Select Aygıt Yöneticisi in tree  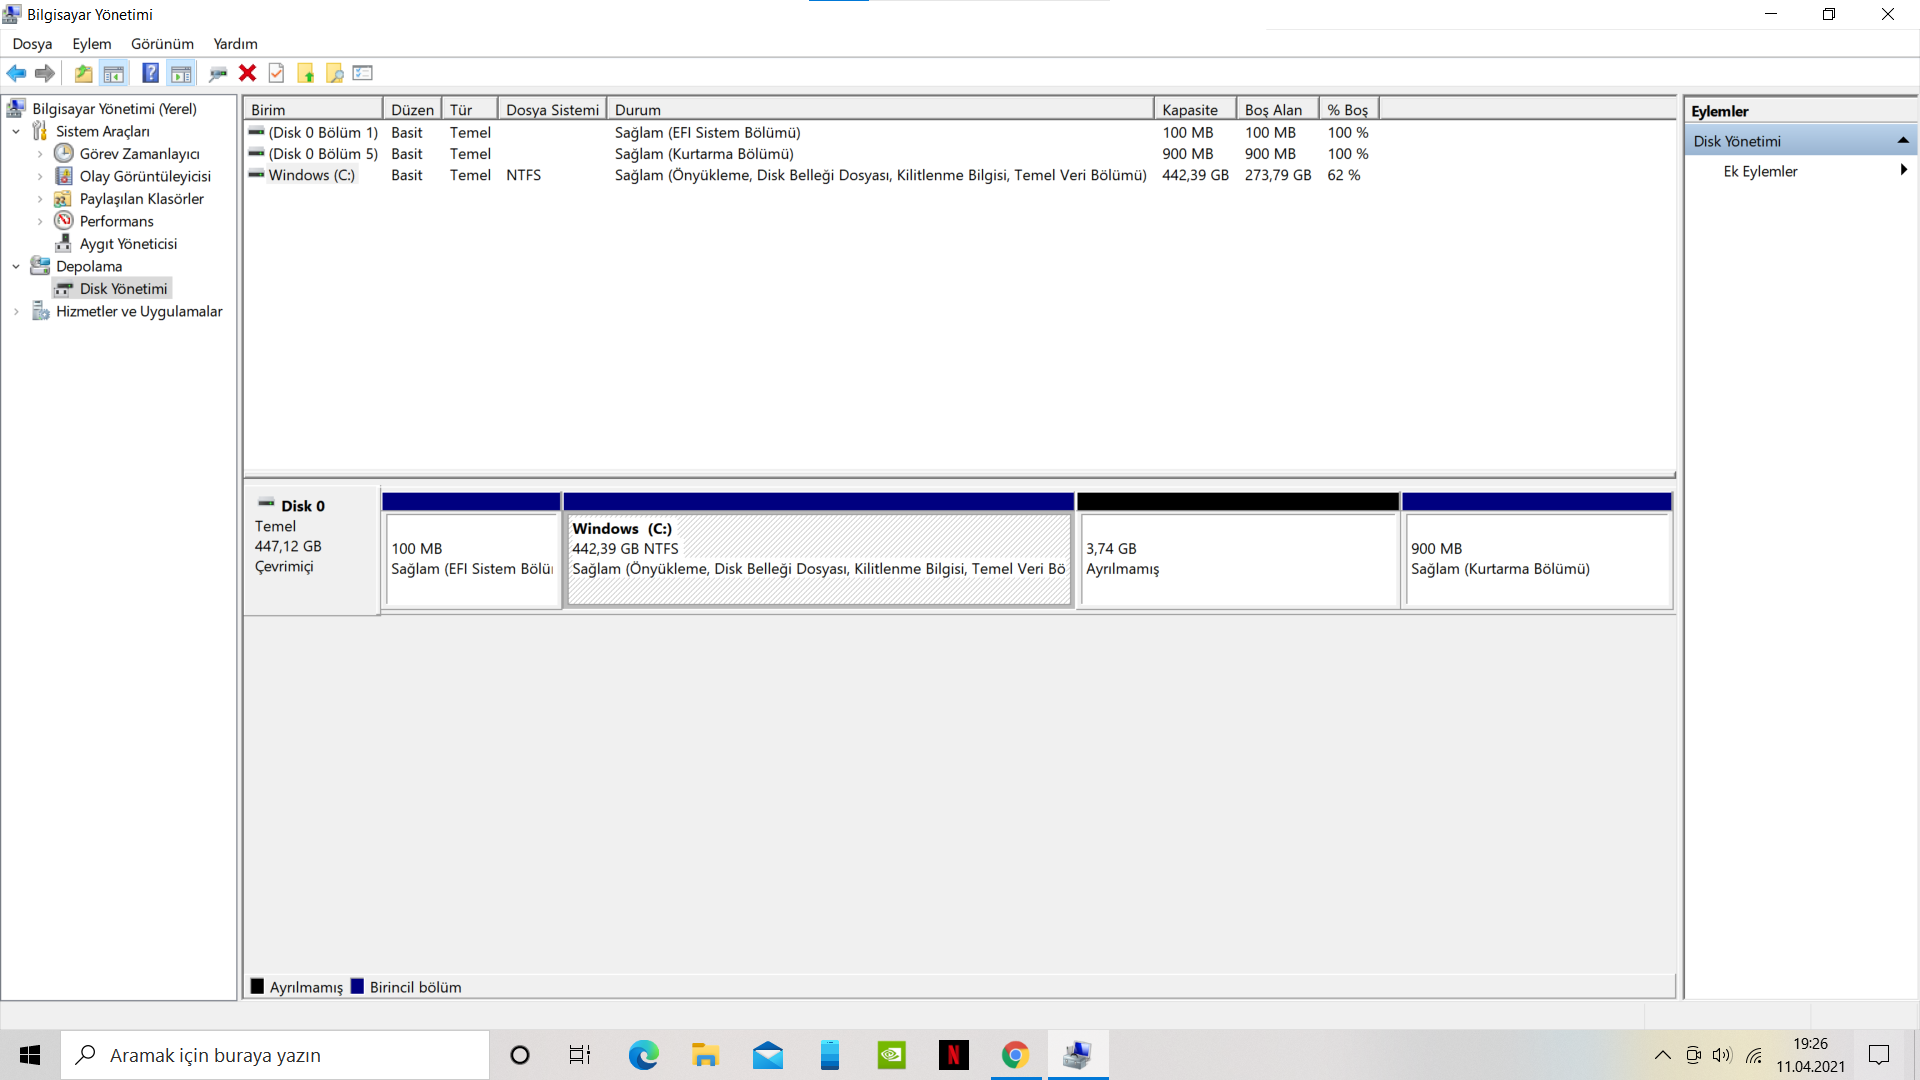coord(128,244)
